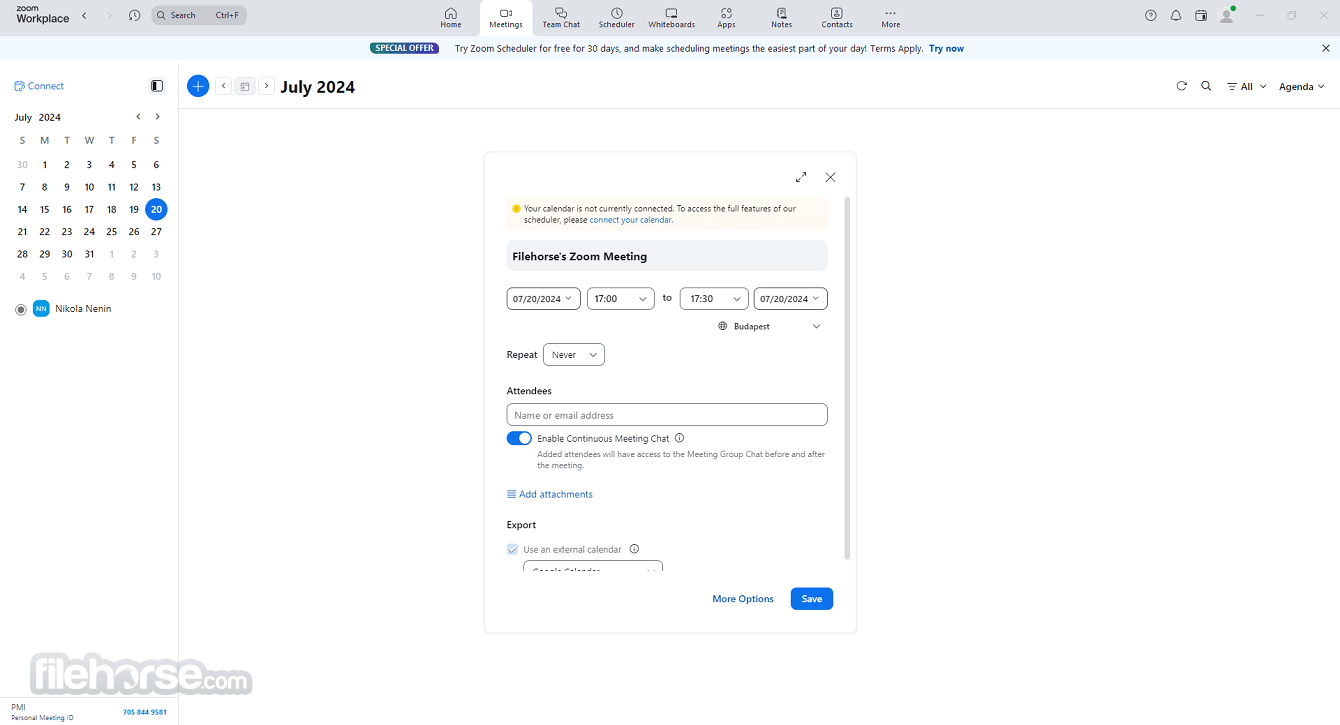Open the All filter dropdown

1247,87
